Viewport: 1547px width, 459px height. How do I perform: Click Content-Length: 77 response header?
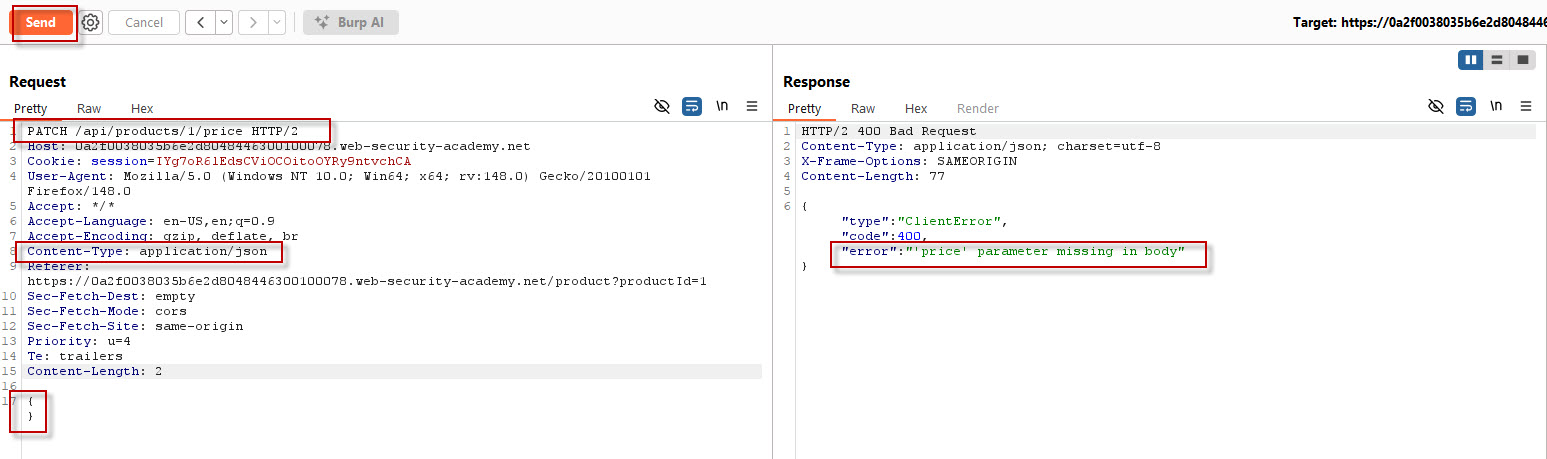pos(873,176)
